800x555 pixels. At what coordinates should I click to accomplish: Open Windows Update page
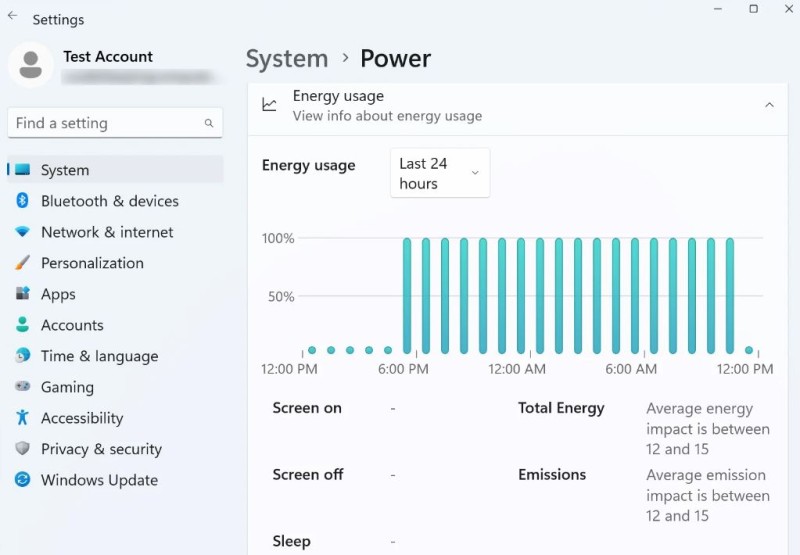115,480
